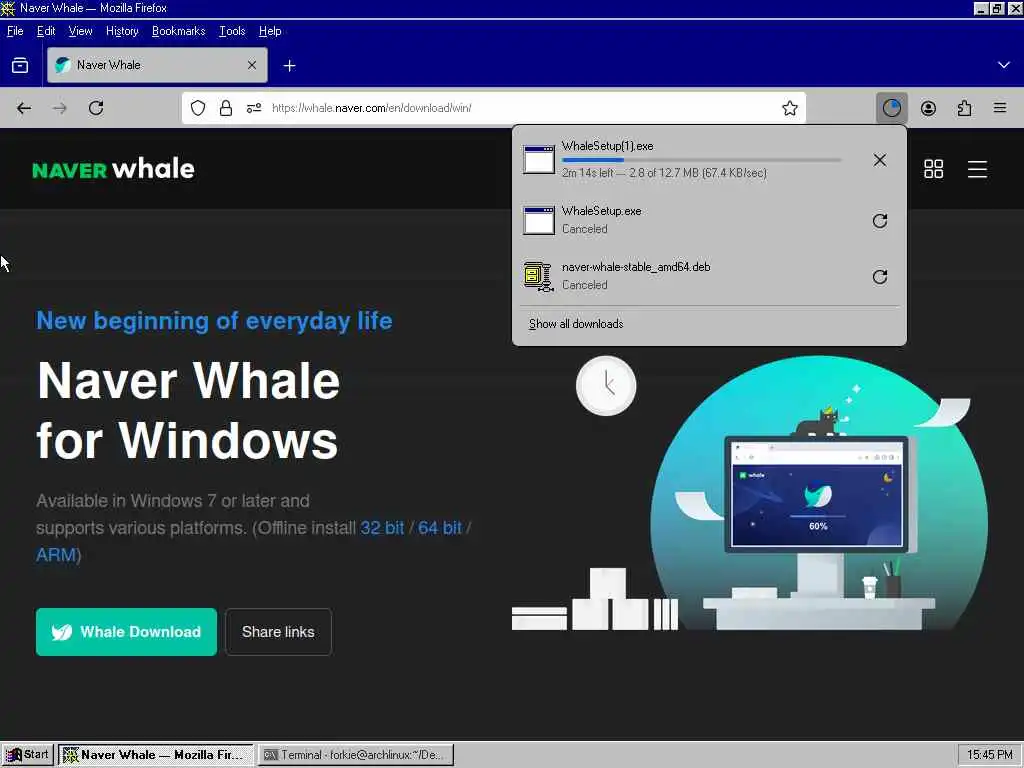This screenshot has width=1024, height=768.
Task: Click the Share links button
Action: (x=278, y=632)
